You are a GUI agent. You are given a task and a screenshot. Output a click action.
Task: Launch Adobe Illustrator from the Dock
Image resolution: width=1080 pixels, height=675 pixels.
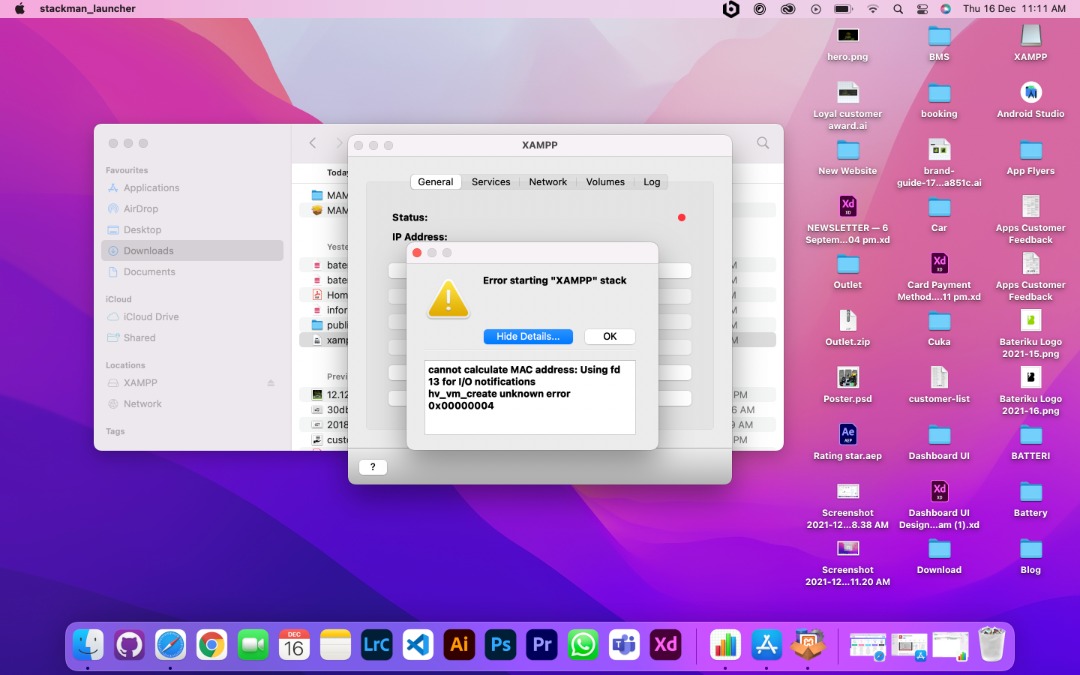tap(459, 645)
